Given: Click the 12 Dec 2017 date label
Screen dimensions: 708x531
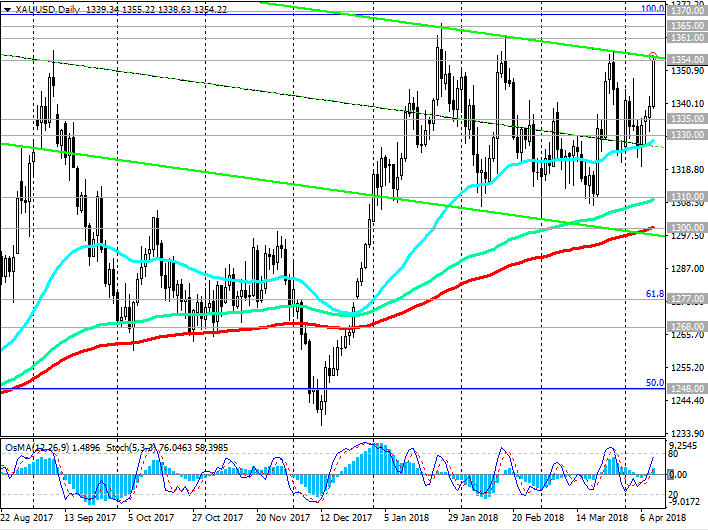Looking at the screenshot, I should click(346, 517).
